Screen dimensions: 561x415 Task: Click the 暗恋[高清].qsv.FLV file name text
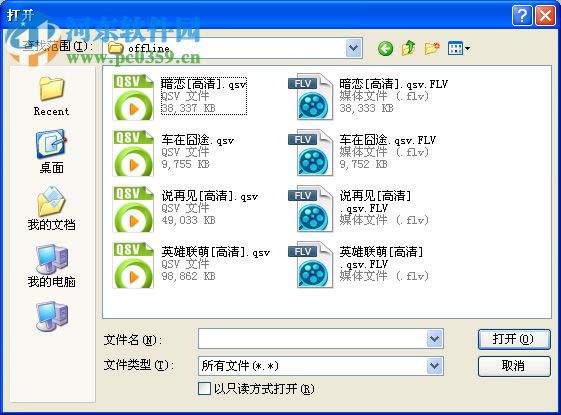(394, 84)
